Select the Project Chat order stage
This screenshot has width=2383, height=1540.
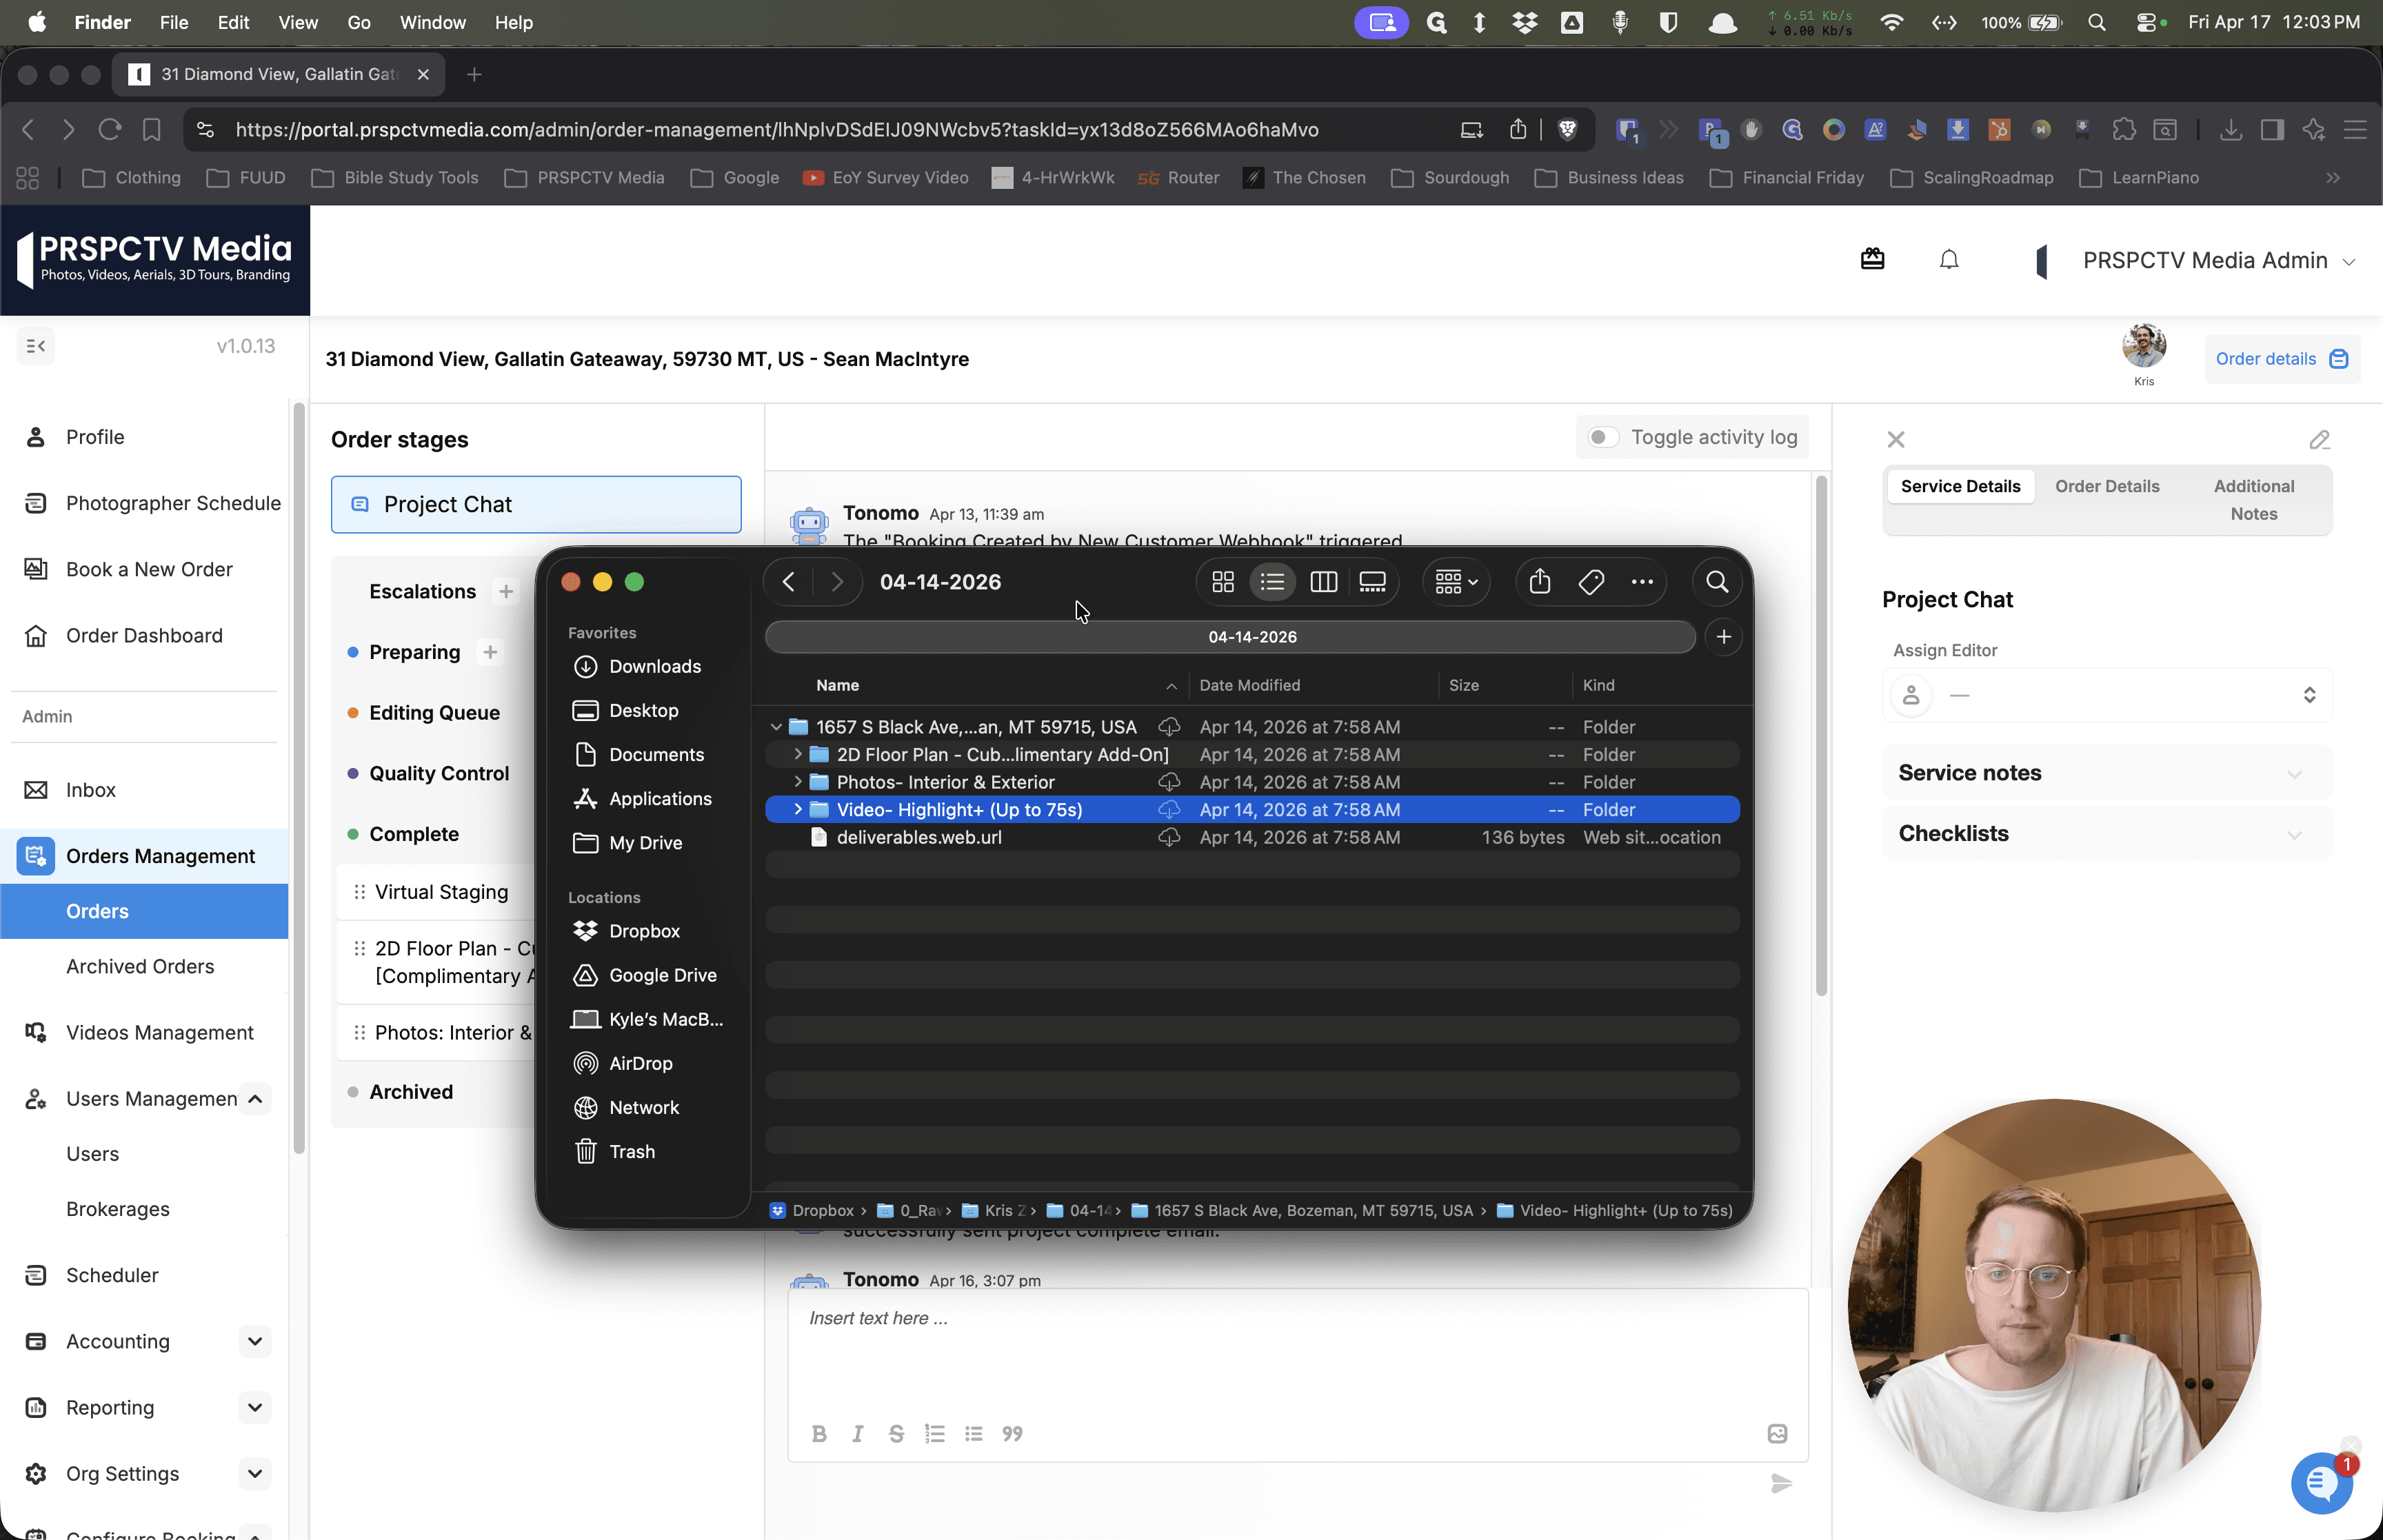(536, 504)
